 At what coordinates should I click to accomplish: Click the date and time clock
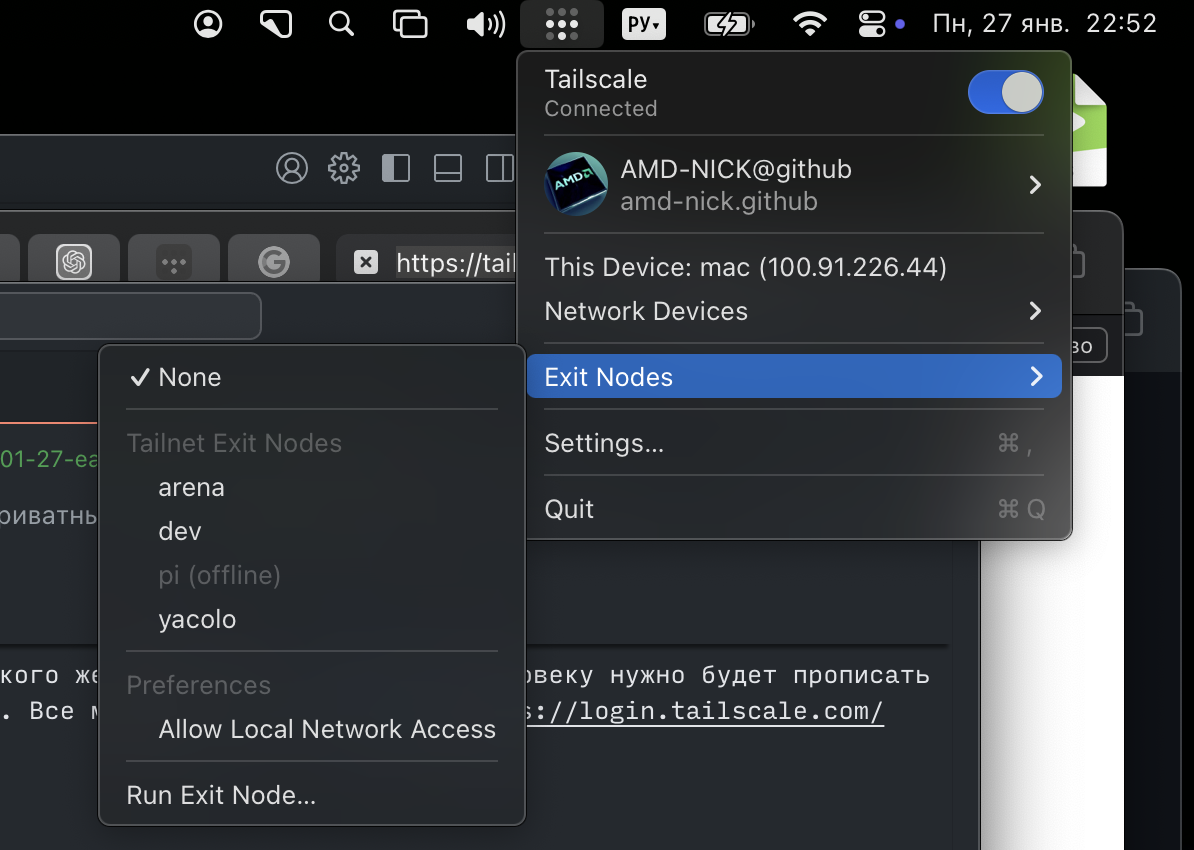pyautogui.click(x=1044, y=24)
